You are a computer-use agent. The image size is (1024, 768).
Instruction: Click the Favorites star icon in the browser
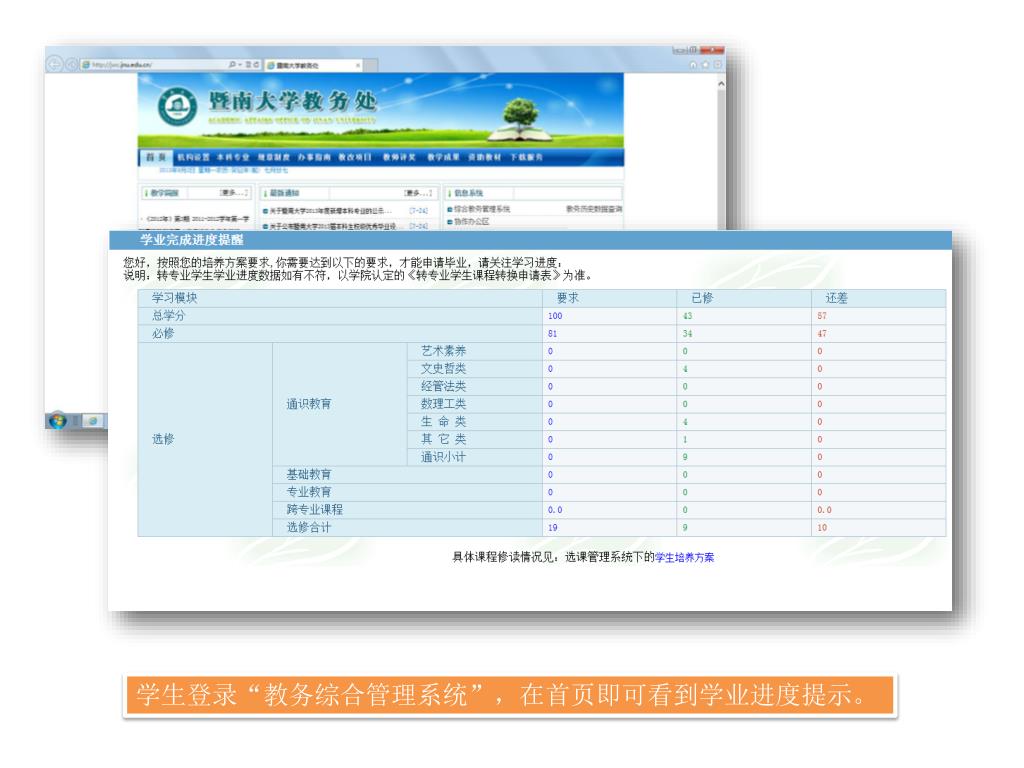(705, 65)
